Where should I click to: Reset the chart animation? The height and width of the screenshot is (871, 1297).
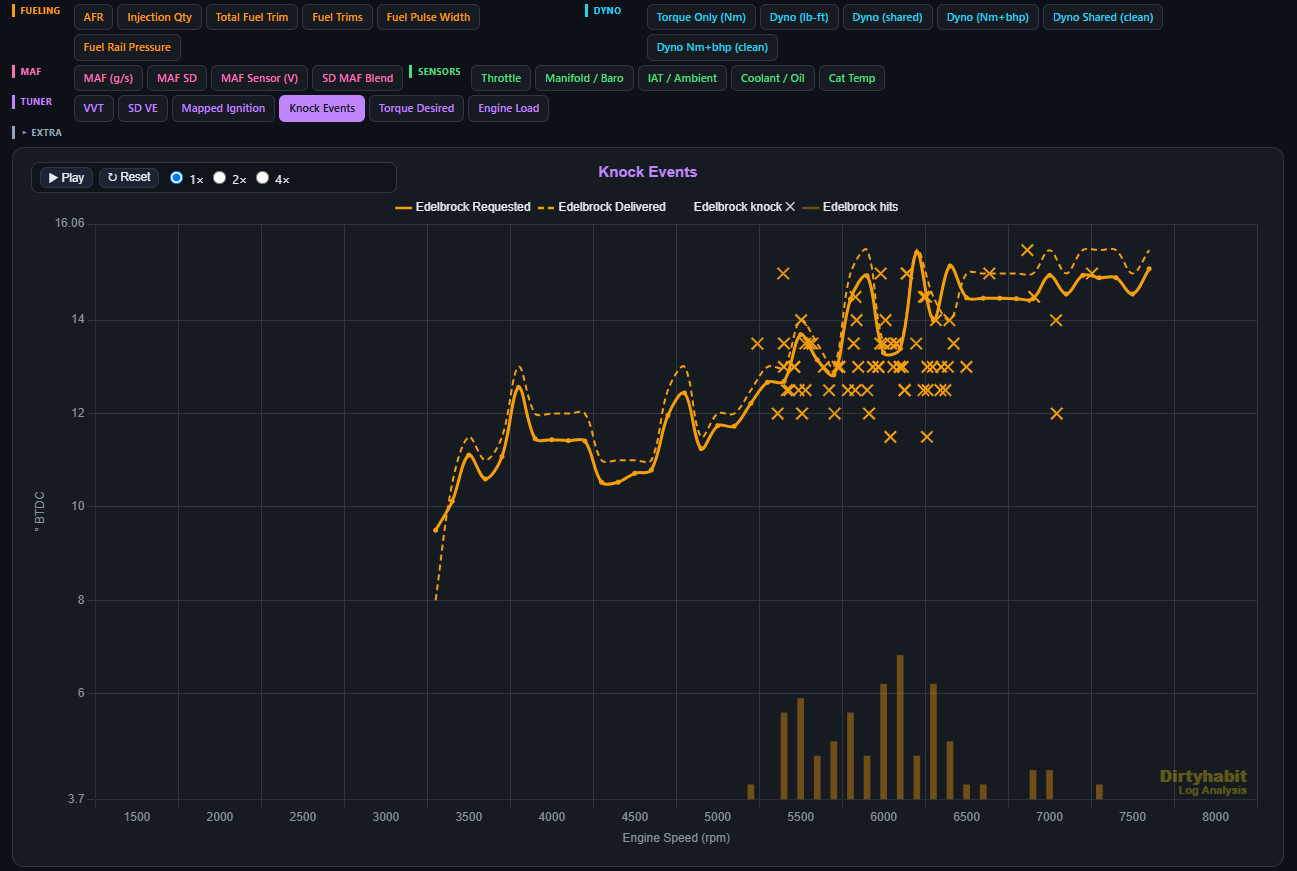[129, 177]
